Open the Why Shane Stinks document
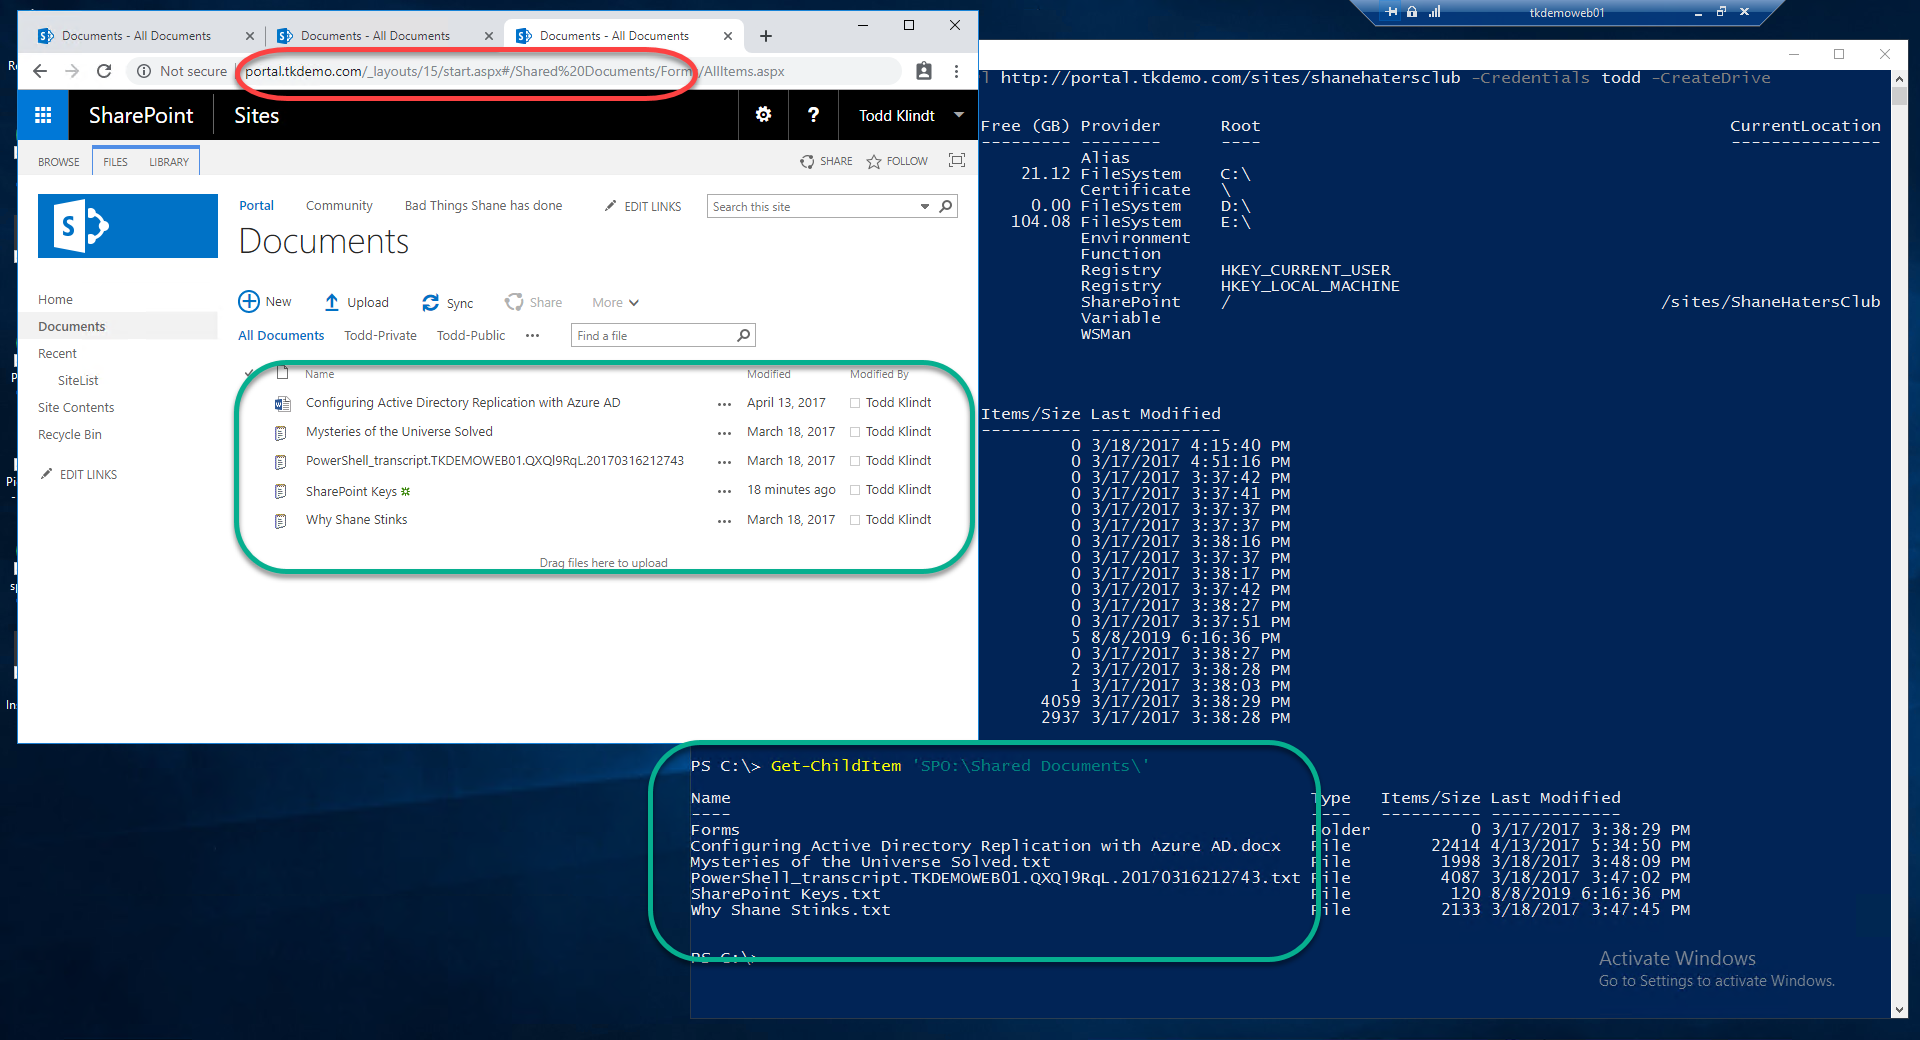 point(355,519)
